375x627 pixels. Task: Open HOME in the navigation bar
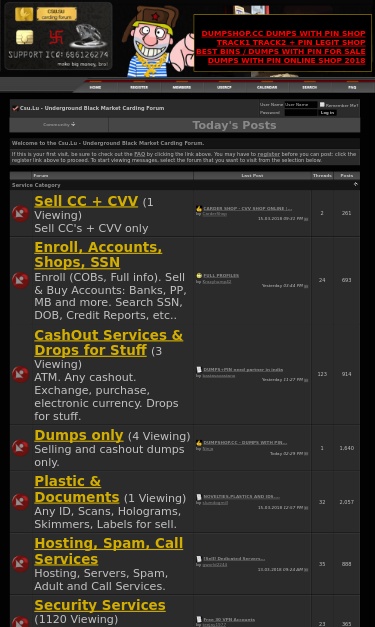pos(95,87)
